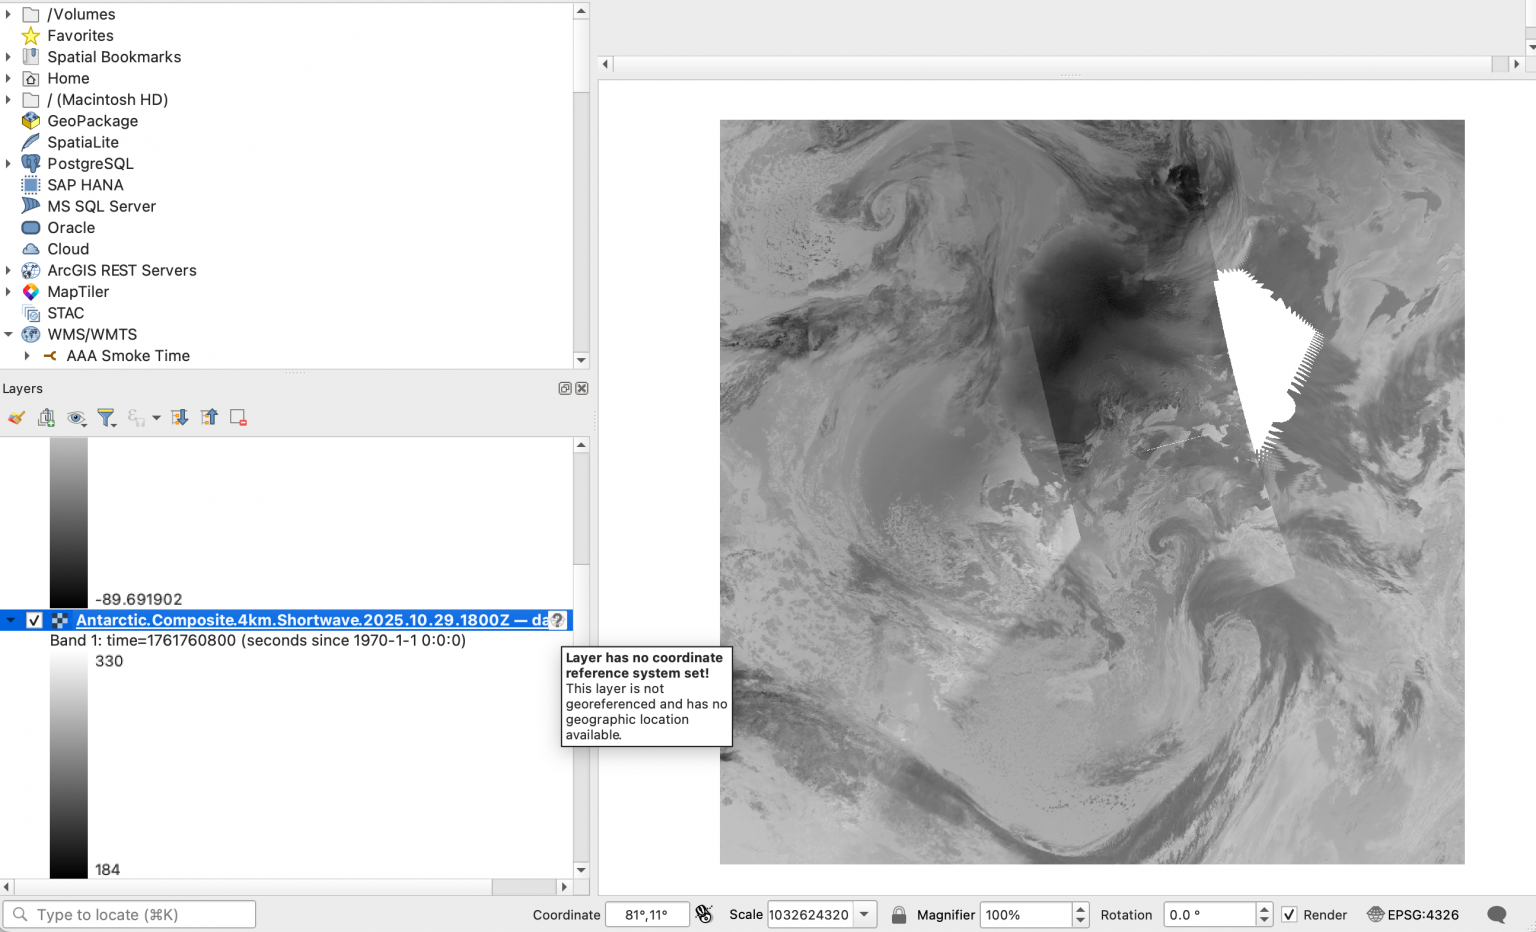Click the messages log speech bubble icon

pyautogui.click(x=1496, y=915)
